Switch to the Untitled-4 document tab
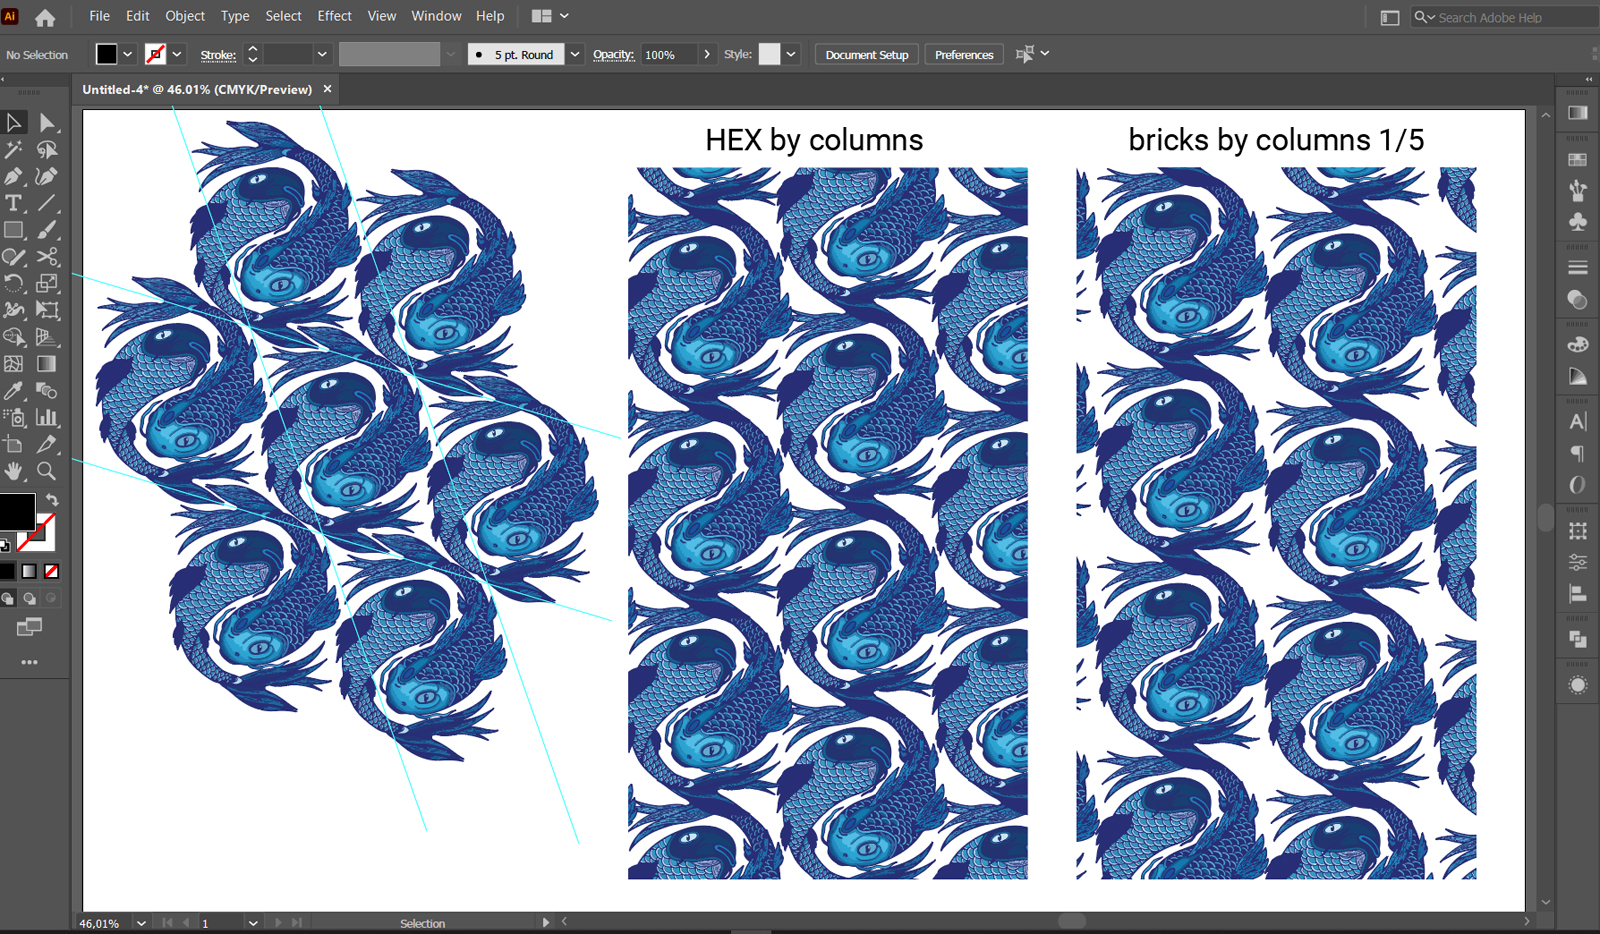 point(196,89)
